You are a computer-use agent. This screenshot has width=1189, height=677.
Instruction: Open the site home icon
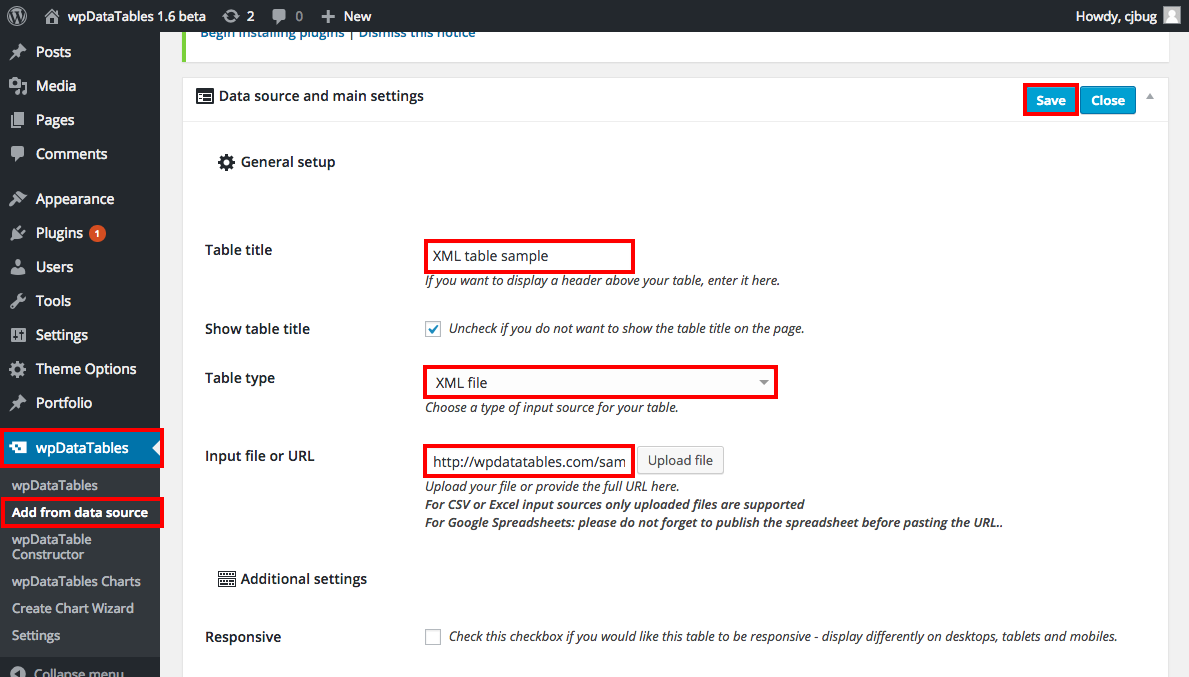52,16
